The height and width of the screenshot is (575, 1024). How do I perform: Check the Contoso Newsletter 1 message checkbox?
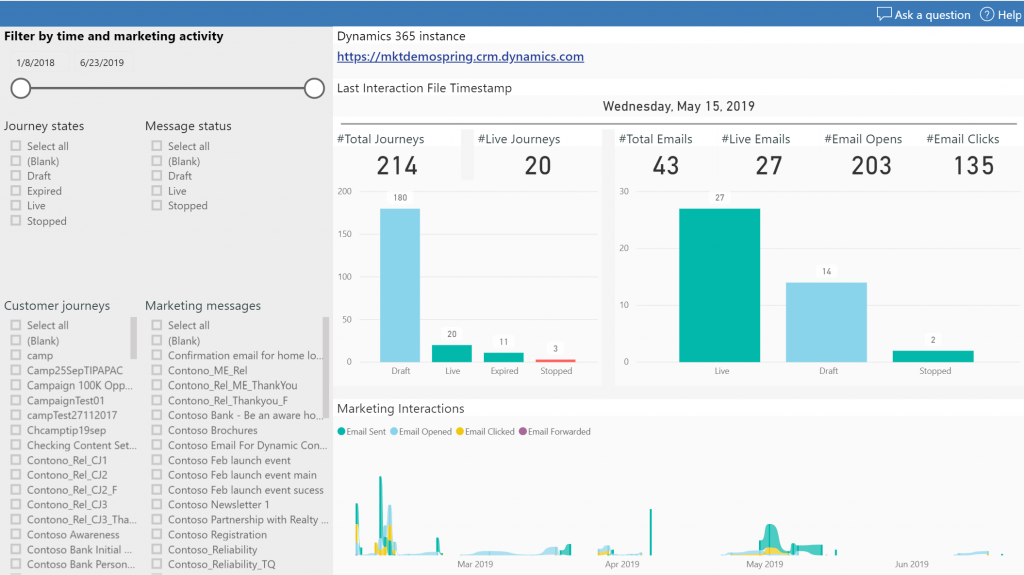(157, 504)
